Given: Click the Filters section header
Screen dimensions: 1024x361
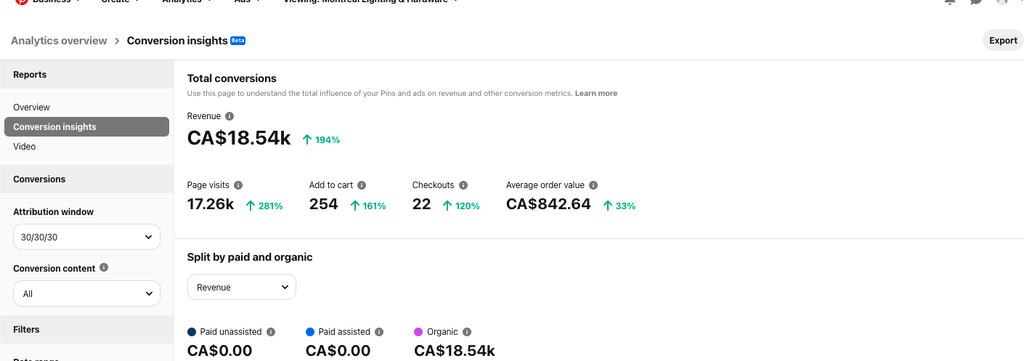Looking at the screenshot, I should 87,330.
